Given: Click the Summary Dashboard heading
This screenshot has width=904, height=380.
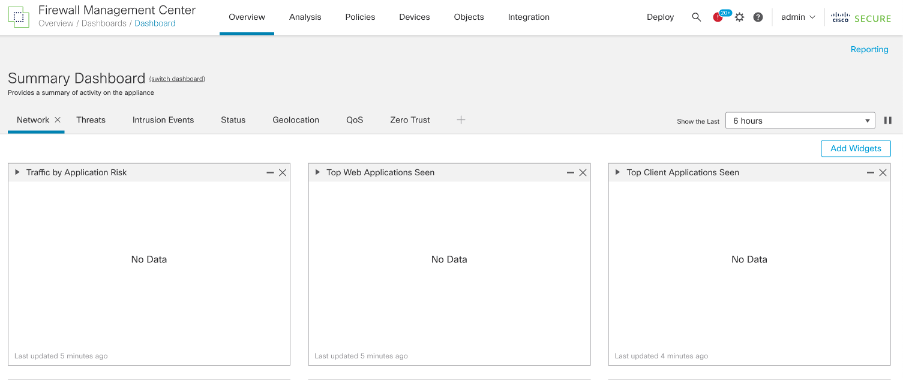Looking at the screenshot, I should click(x=77, y=78).
